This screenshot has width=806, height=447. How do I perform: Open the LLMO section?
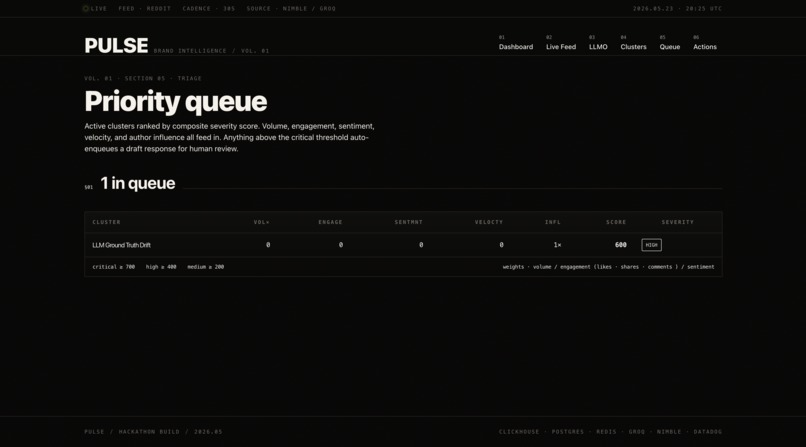[x=598, y=47]
